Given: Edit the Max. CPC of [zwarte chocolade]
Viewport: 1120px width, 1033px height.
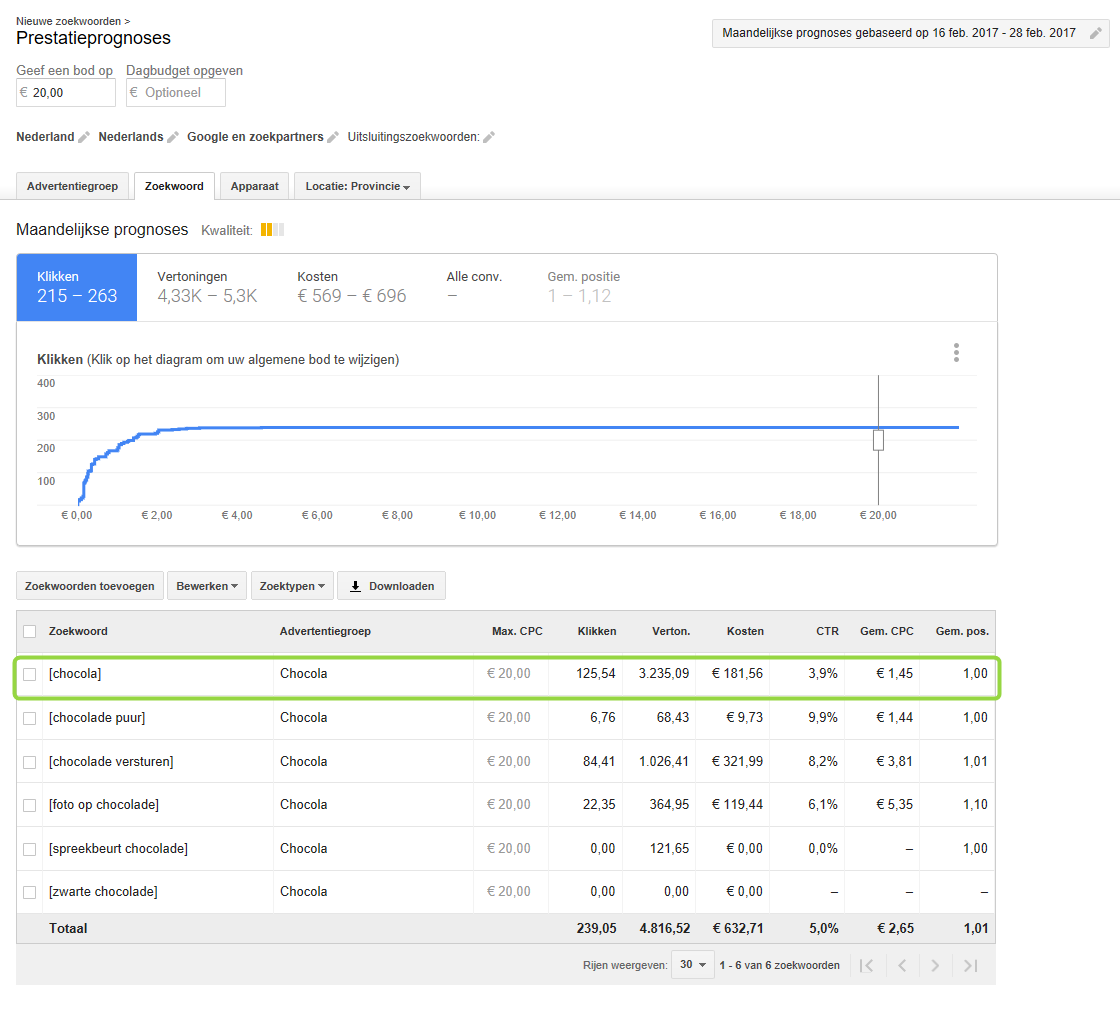Looking at the screenshot, I should pos(509,892).
